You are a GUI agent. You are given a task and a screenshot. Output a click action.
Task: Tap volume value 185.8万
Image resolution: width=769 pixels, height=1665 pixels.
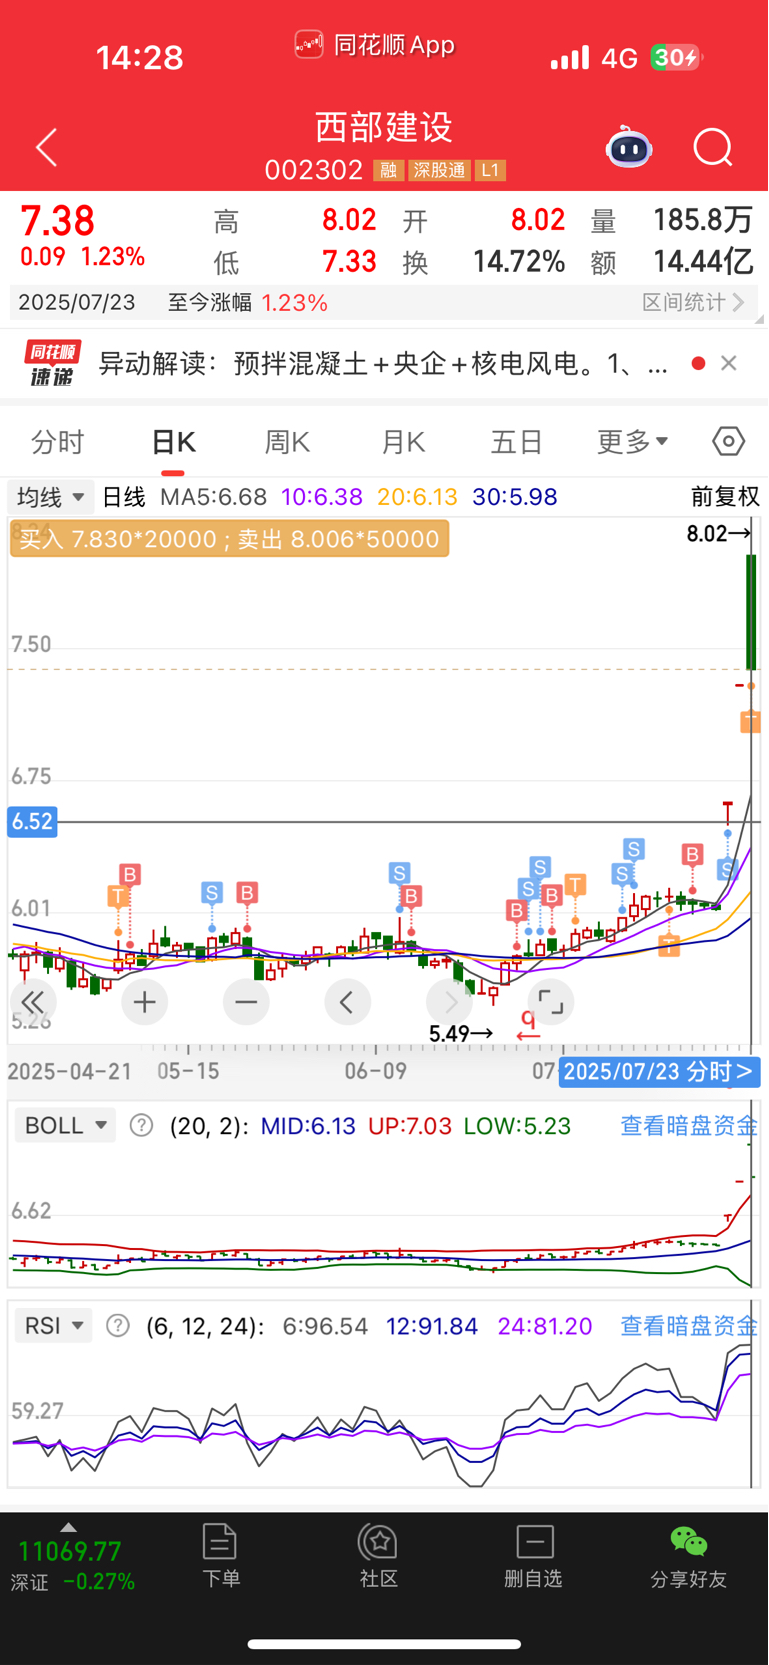click(703, 220)
